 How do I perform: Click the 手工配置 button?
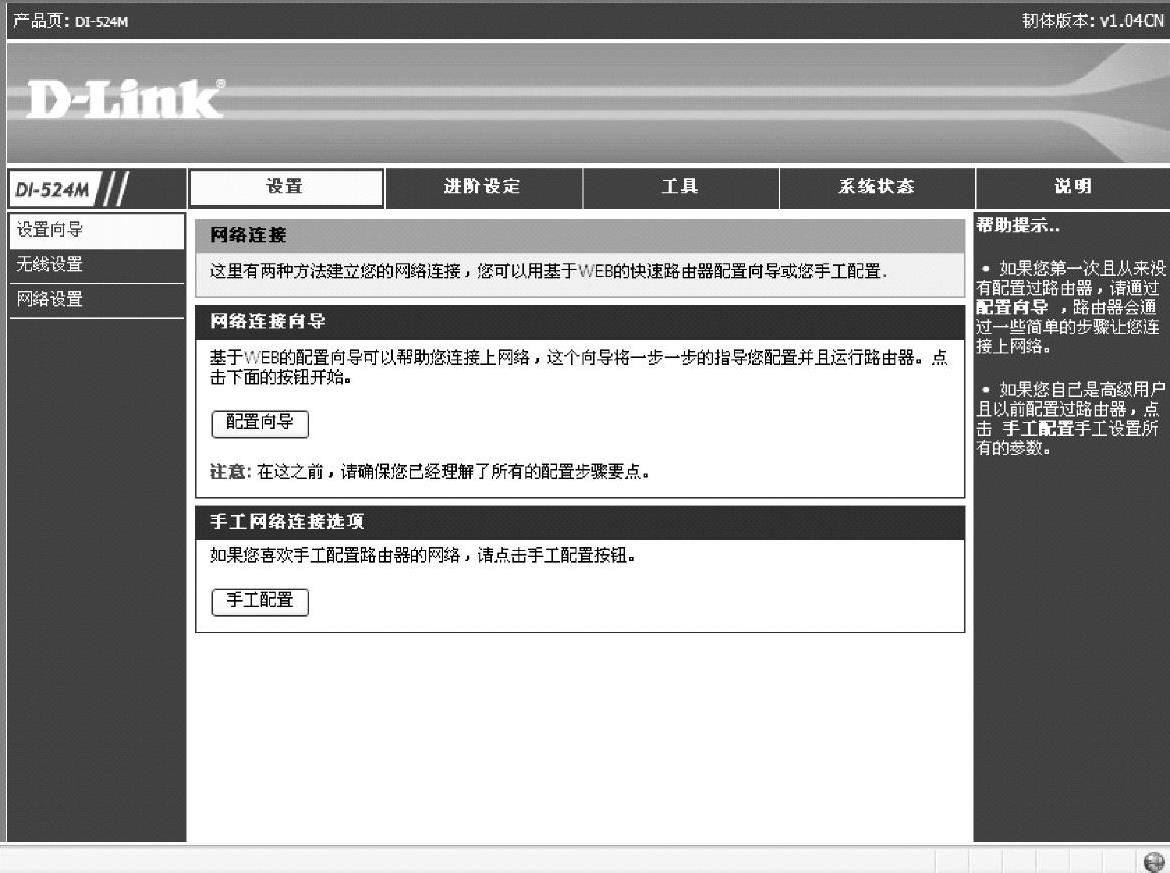tap(260, 601)
